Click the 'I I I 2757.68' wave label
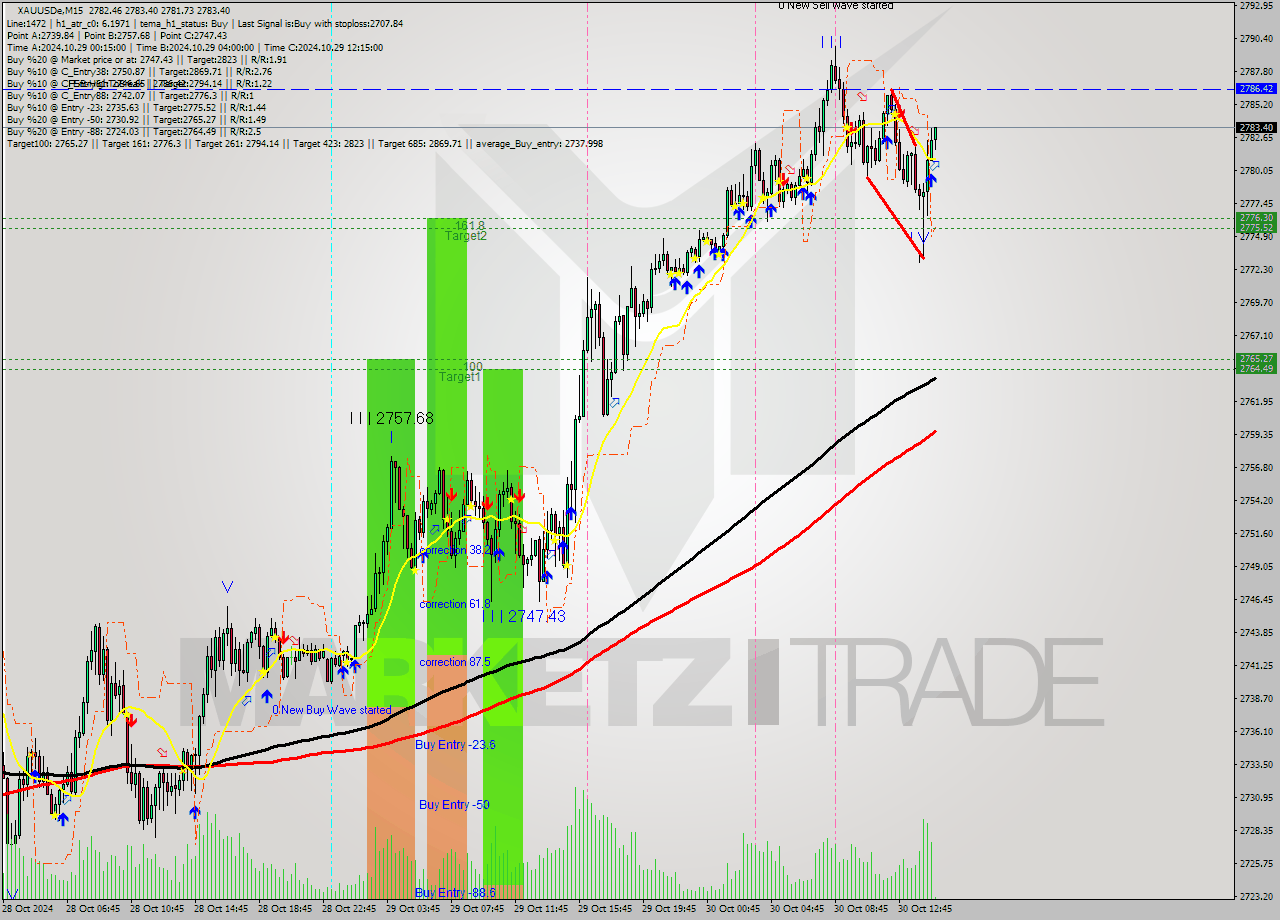The height and width of the screenshot is (920, 1280). click(392, 418)
